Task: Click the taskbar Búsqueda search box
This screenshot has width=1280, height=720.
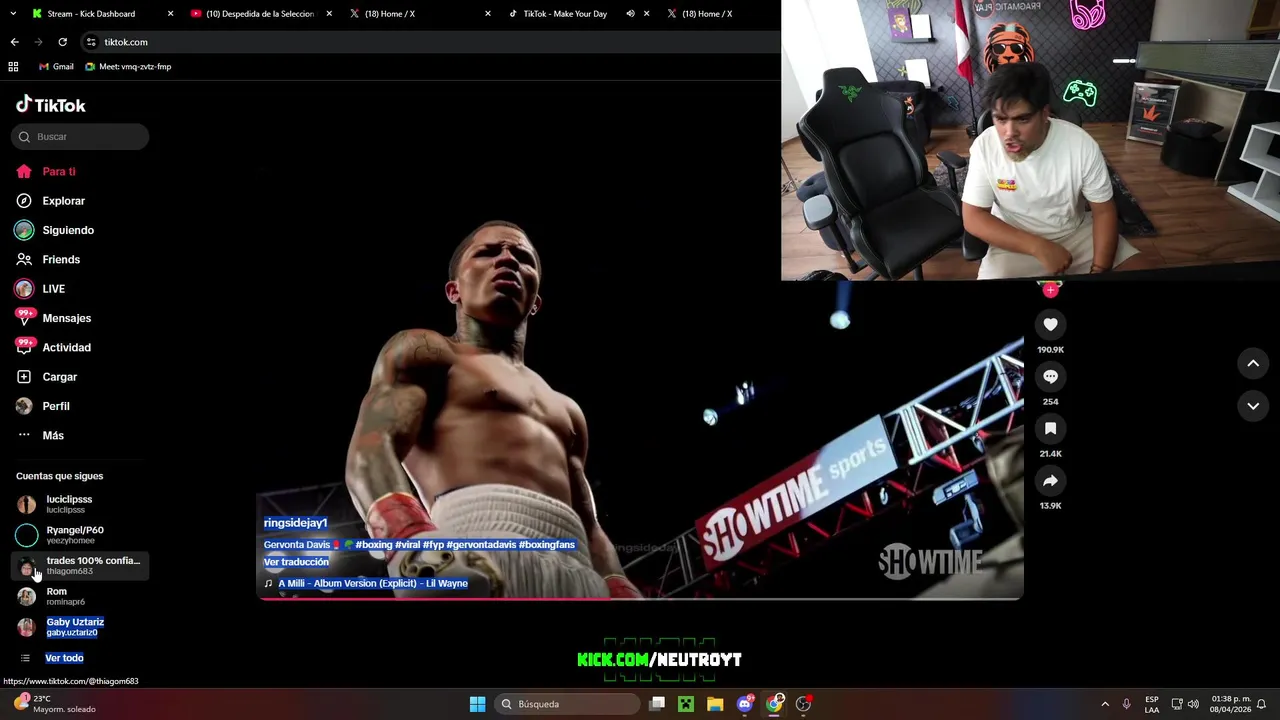Action: tap(568, 704)
